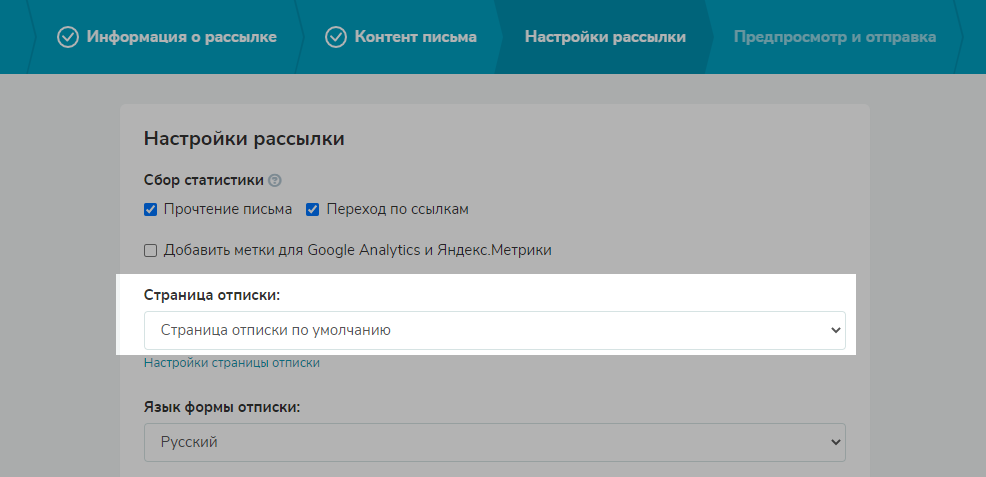Click the Добавить метки для Google Analytics label

(357, 250)
